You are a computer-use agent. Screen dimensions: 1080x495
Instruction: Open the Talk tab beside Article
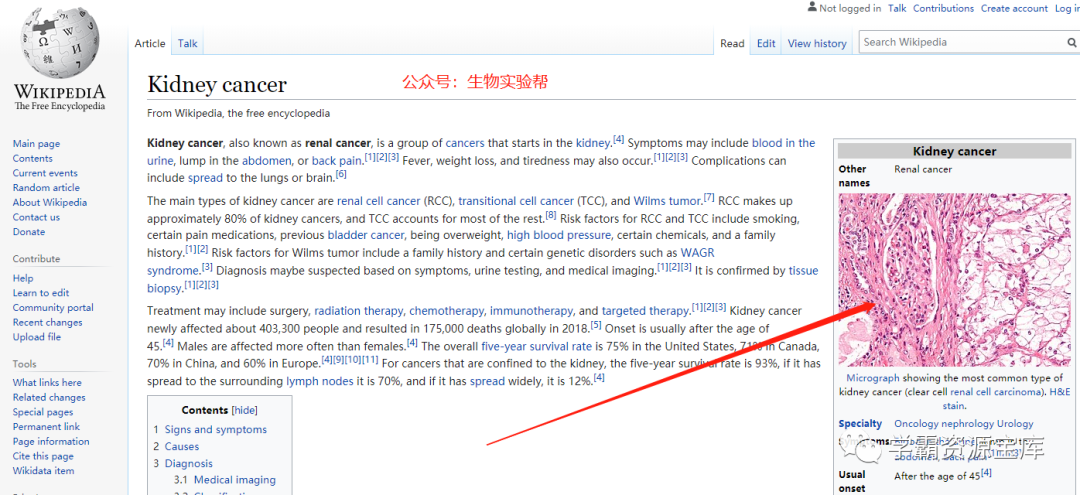pos(187,43)
